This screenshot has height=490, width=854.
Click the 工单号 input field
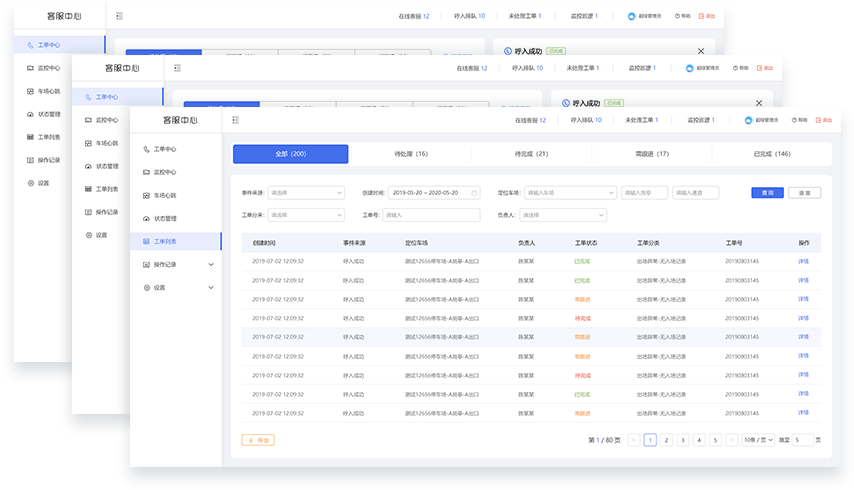(430, 215)
